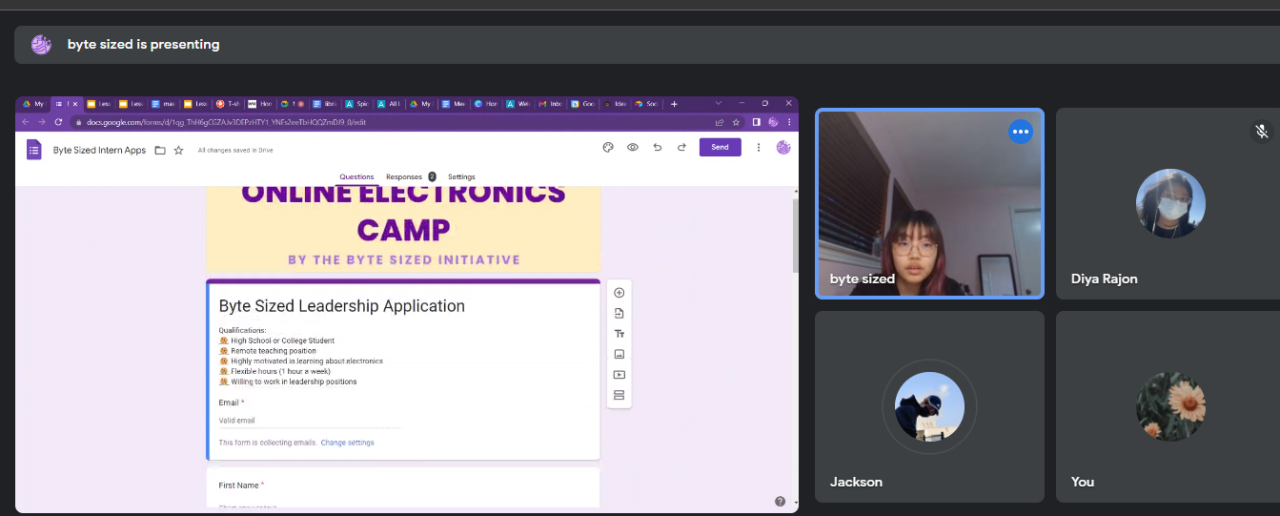The width and height of the screenshot is (1280, 516).
Task: Click Responses count badge
Action: coord(432,177)
